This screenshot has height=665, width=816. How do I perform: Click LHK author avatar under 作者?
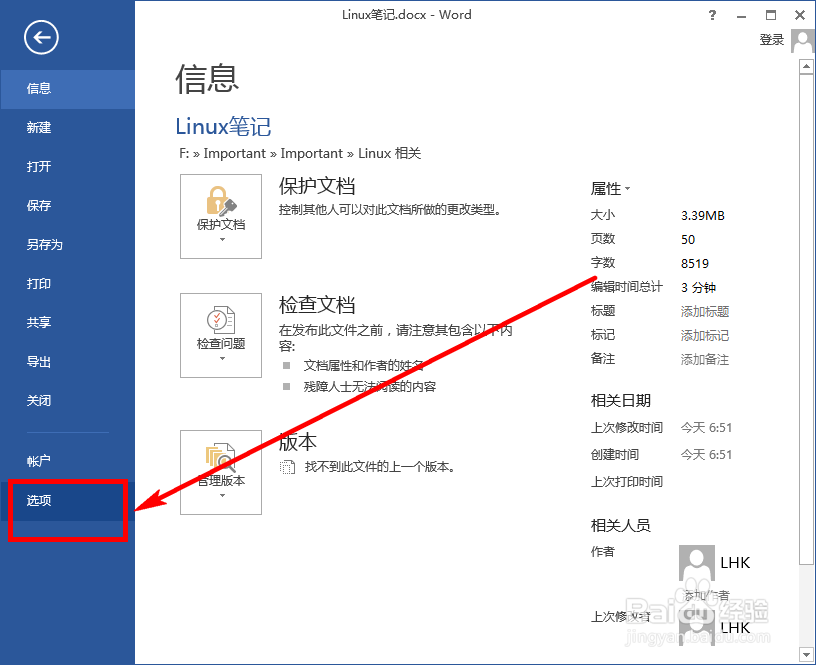tap(697, 562)
